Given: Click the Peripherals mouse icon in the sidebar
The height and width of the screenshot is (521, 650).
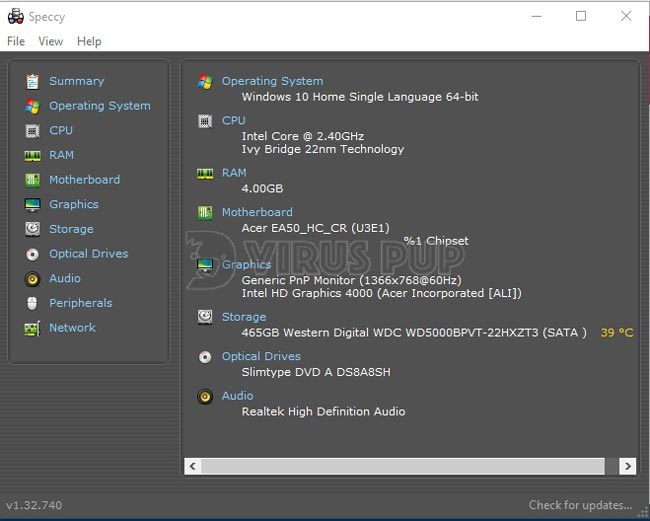Looking at the screenshot, I should point(32,303).
